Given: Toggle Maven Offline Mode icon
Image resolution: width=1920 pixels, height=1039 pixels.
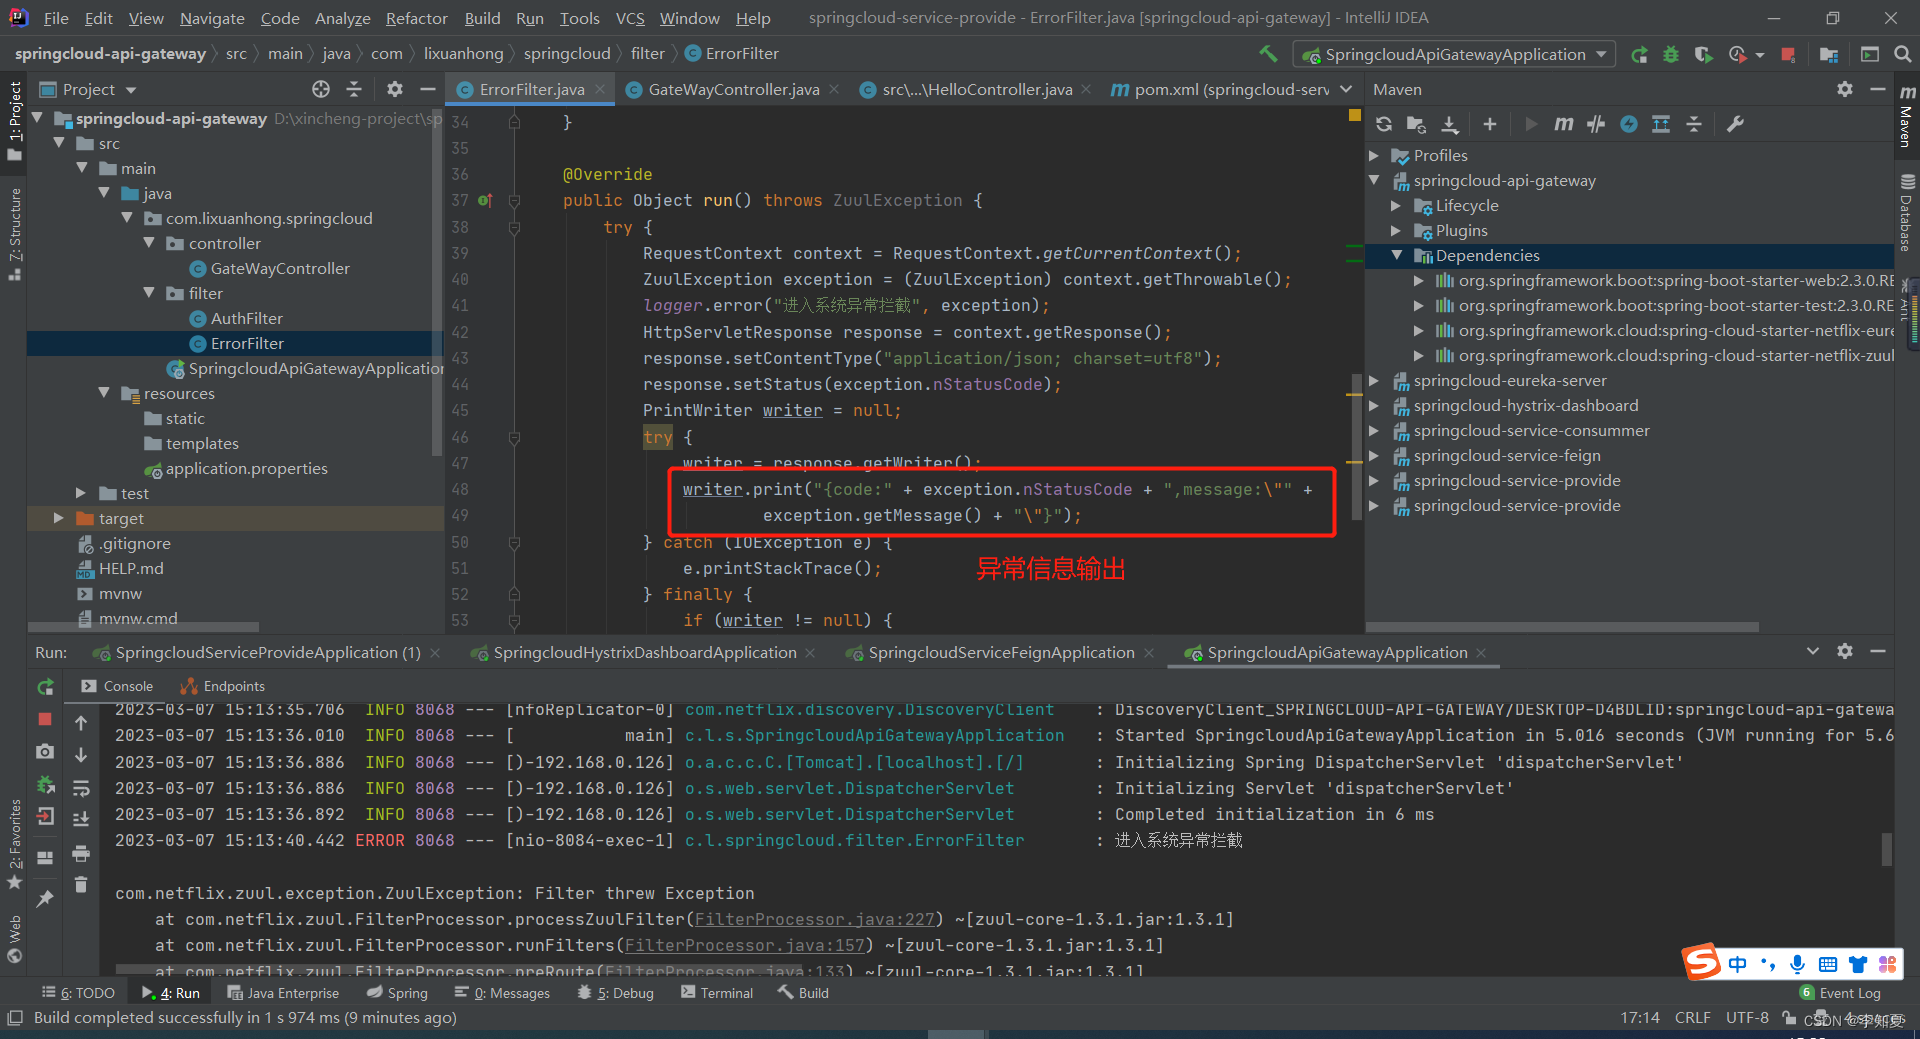Looking at the screenshot, I should click(x=1596, y=124).
